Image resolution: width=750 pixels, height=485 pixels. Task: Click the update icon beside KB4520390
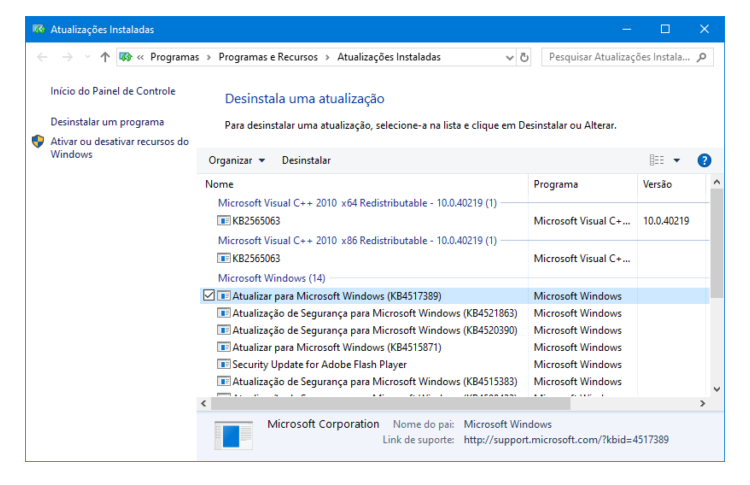[x=223, y=331]
